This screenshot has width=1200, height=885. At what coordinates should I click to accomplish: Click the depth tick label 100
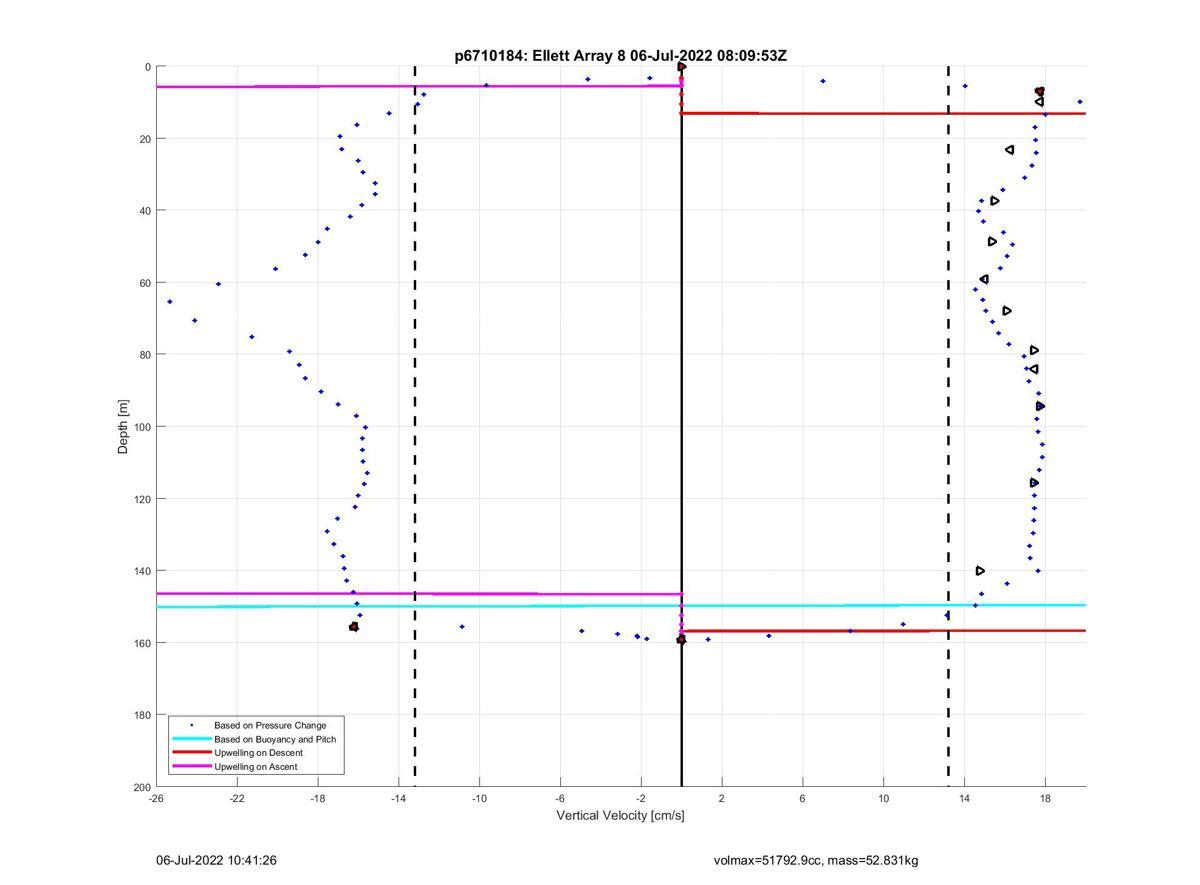[142, 427]
